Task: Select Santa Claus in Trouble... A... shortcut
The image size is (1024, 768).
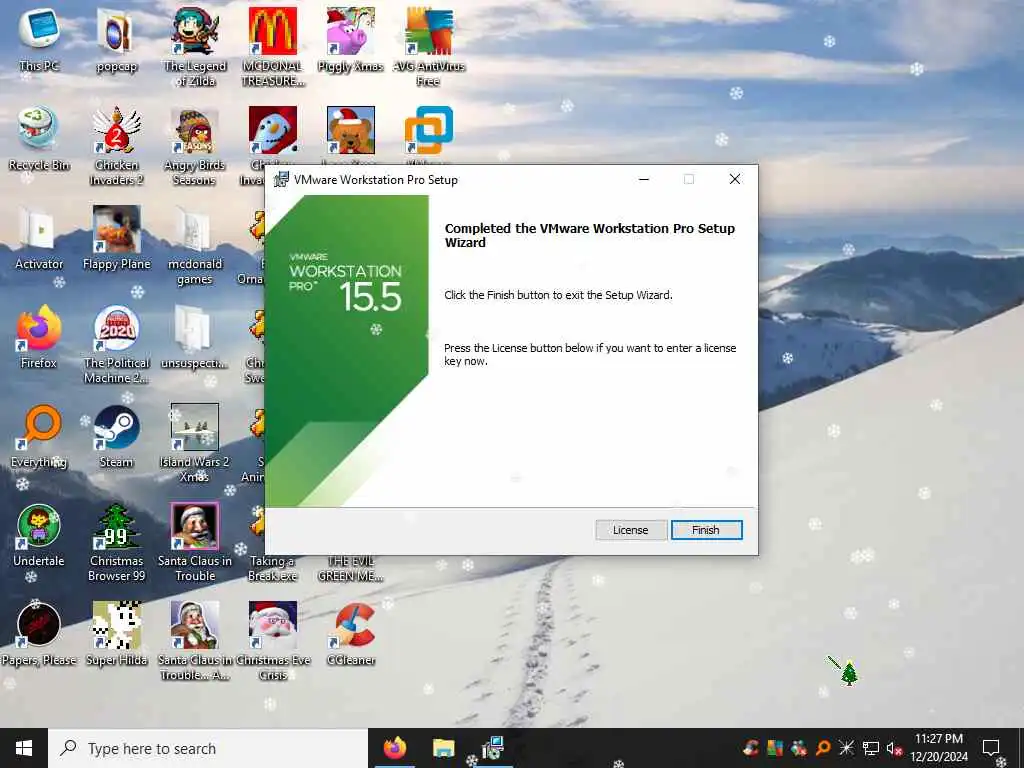Action: tap(195, 641)
